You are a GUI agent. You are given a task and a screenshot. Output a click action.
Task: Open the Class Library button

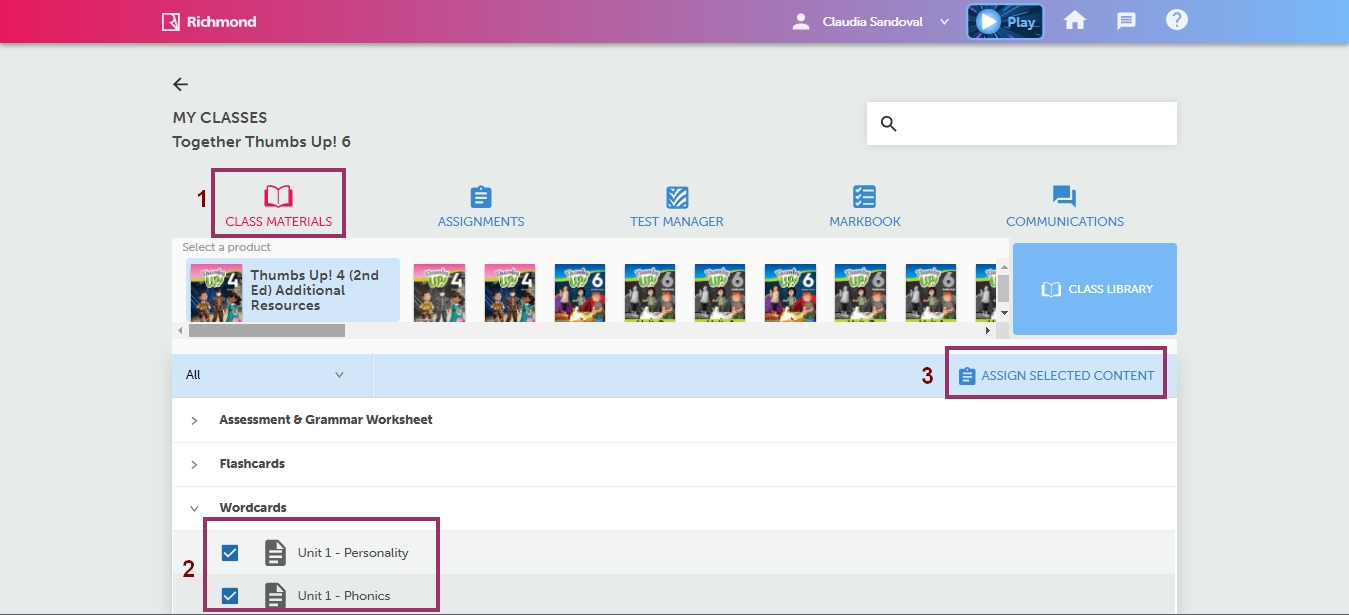coord(1095,289)
